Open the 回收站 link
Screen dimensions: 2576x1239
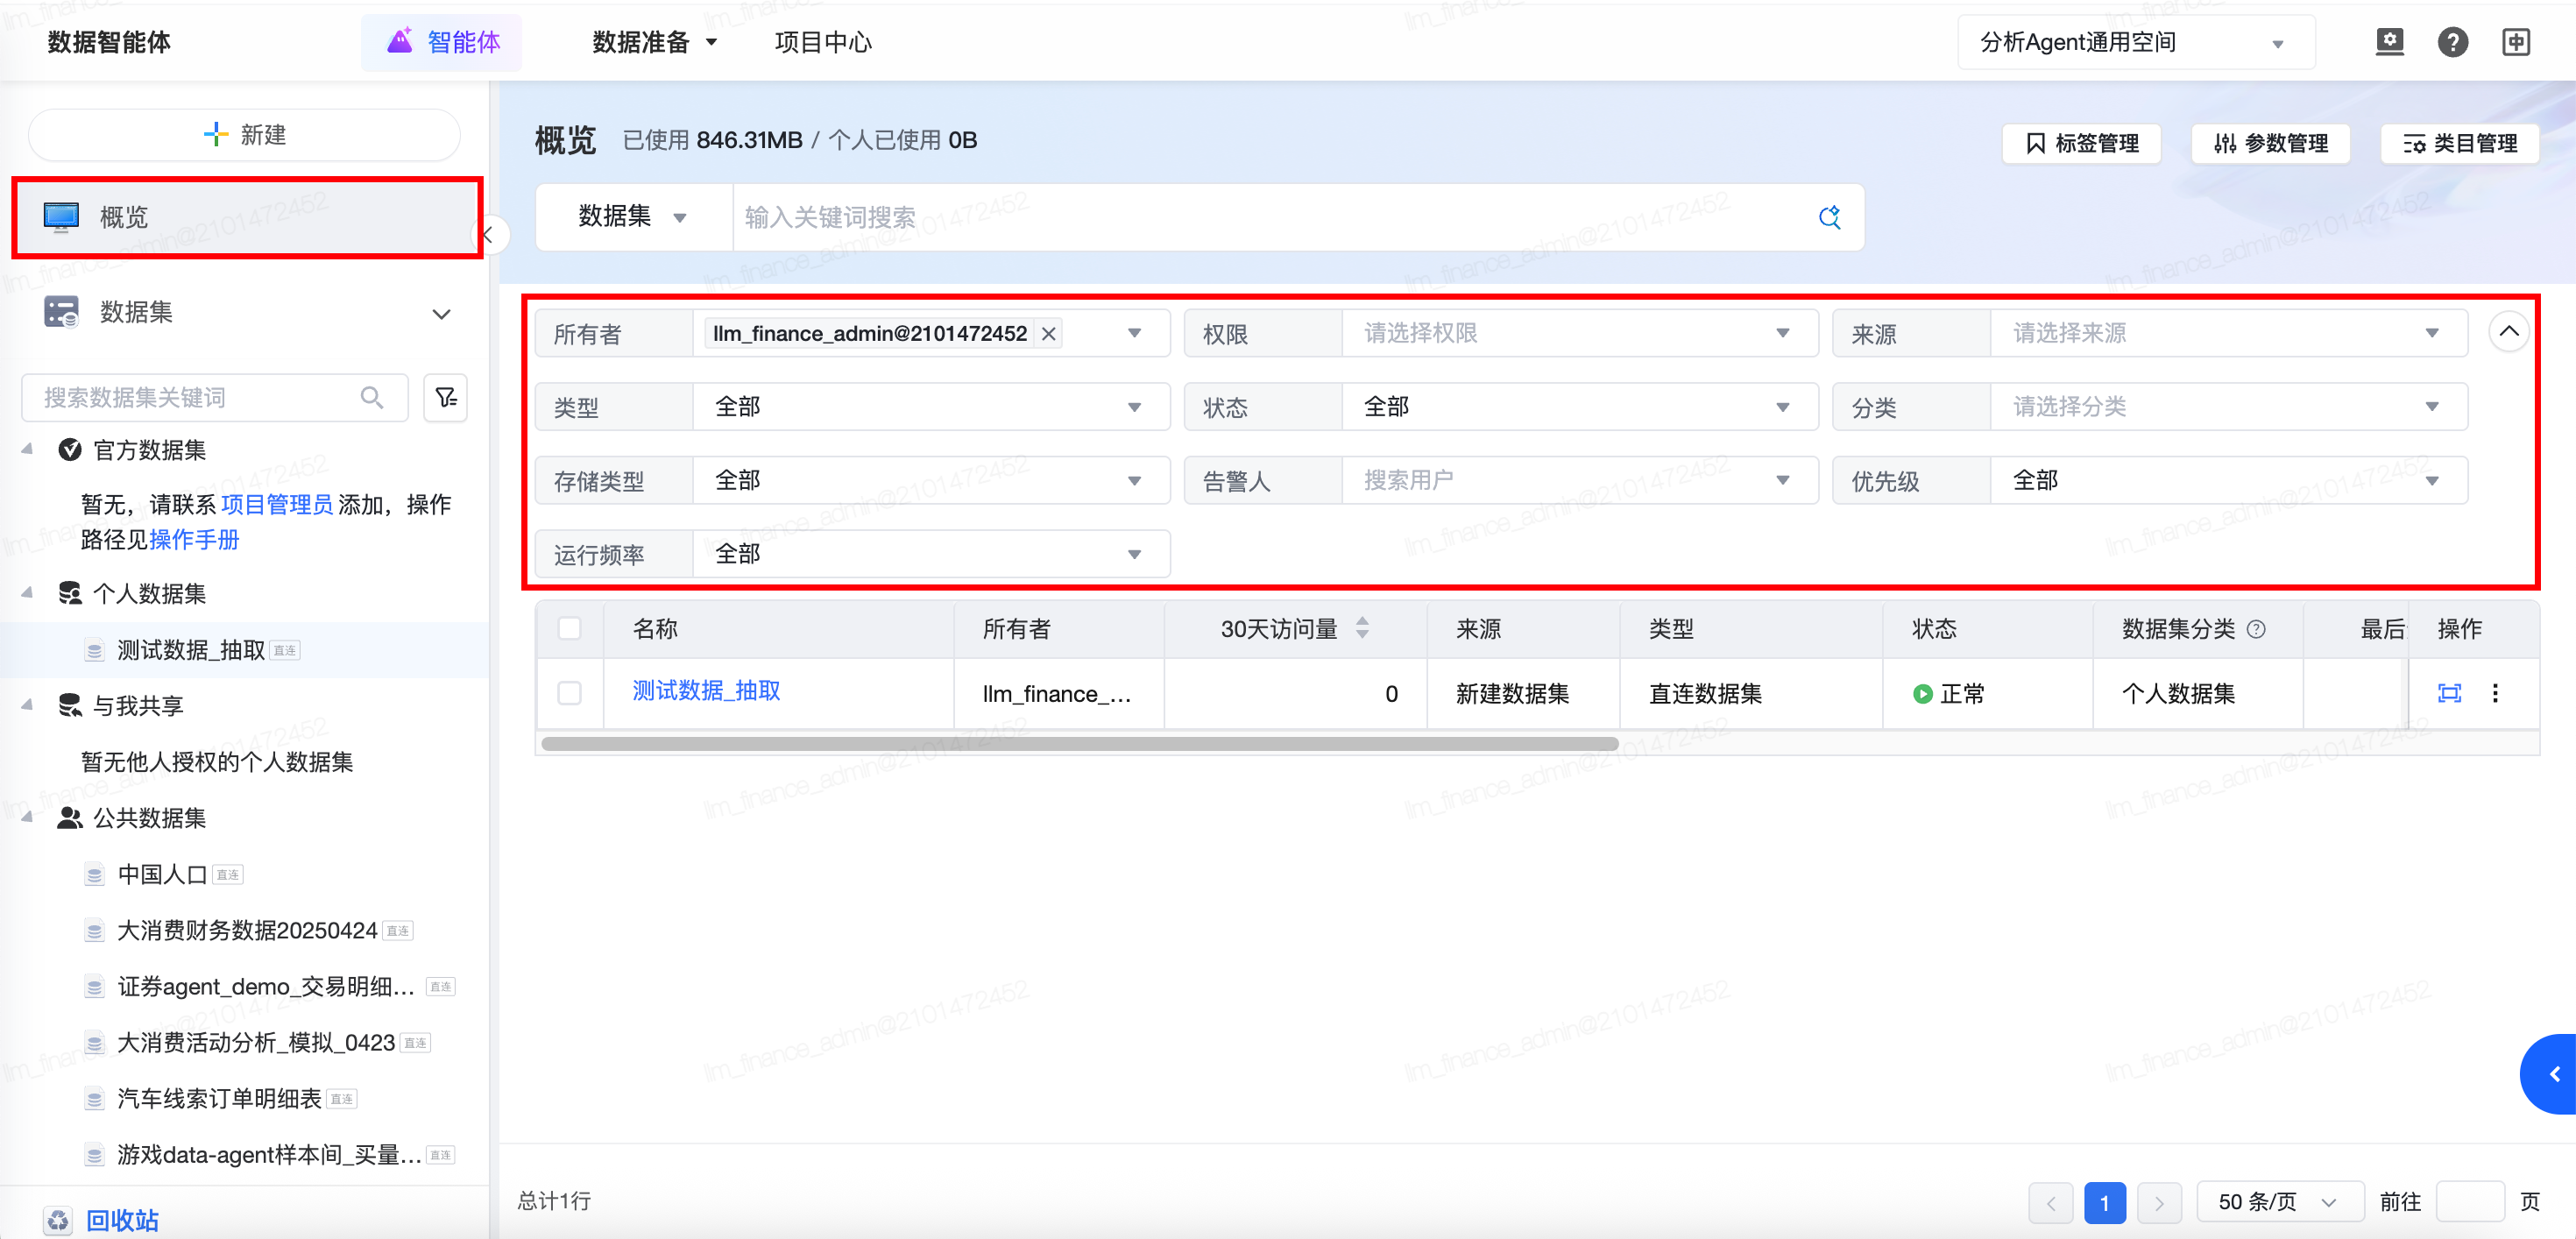[x=122, y=1220]
